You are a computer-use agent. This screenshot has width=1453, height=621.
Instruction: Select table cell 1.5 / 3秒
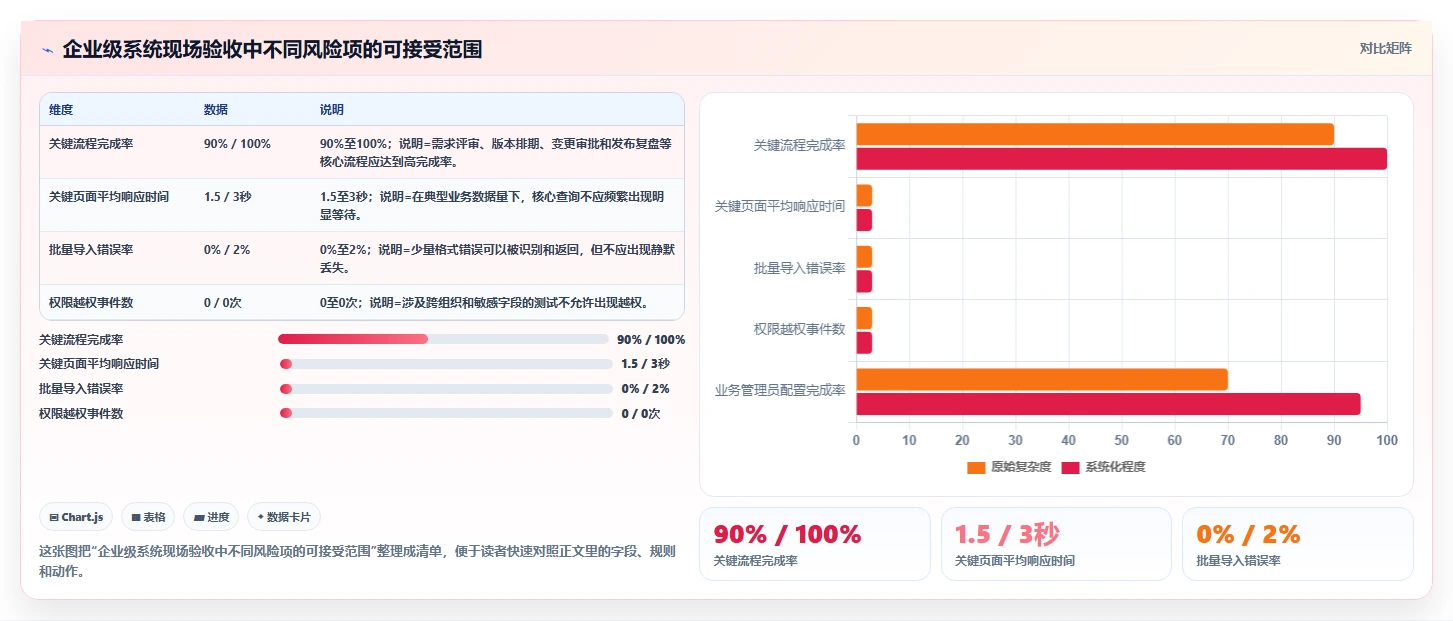pos(227,197)
